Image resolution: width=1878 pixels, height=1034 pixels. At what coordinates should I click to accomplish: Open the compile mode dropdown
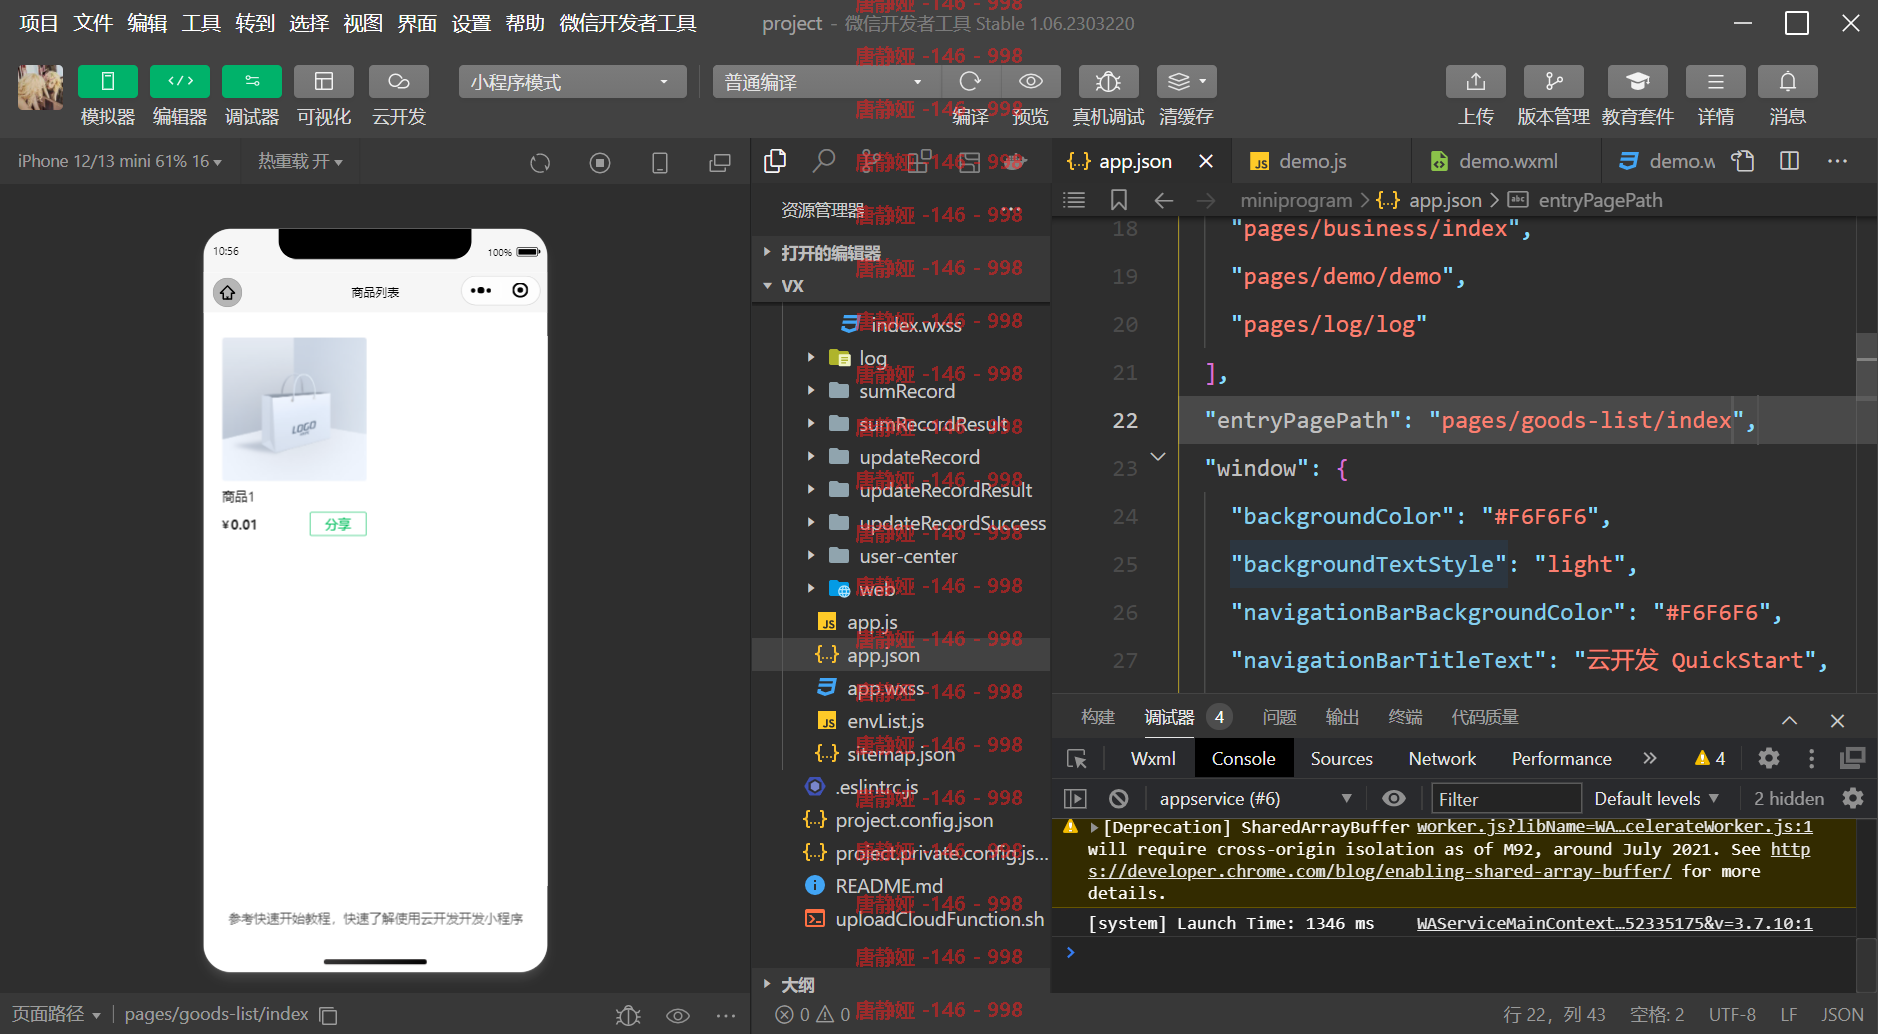(x=826, y=82)
